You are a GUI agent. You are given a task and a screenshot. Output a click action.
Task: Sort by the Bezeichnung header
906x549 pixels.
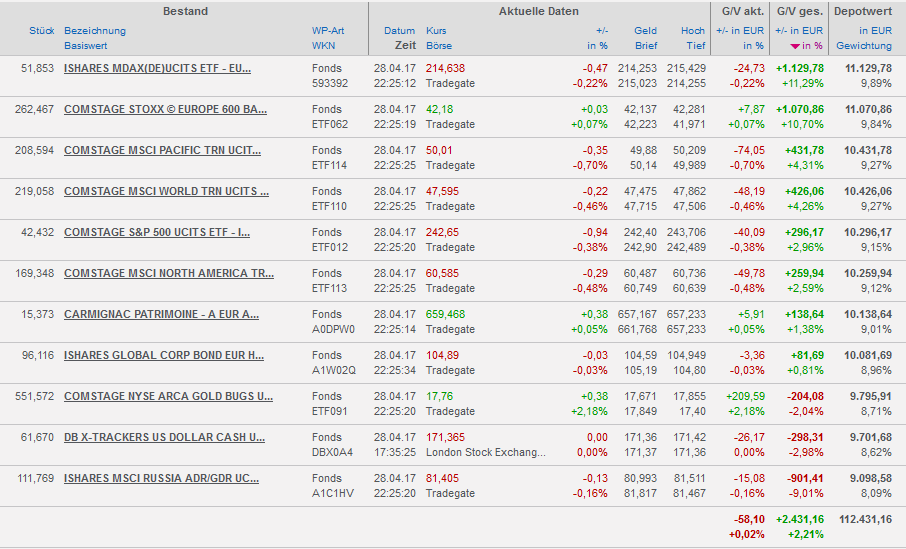click(x=95, y=31)
